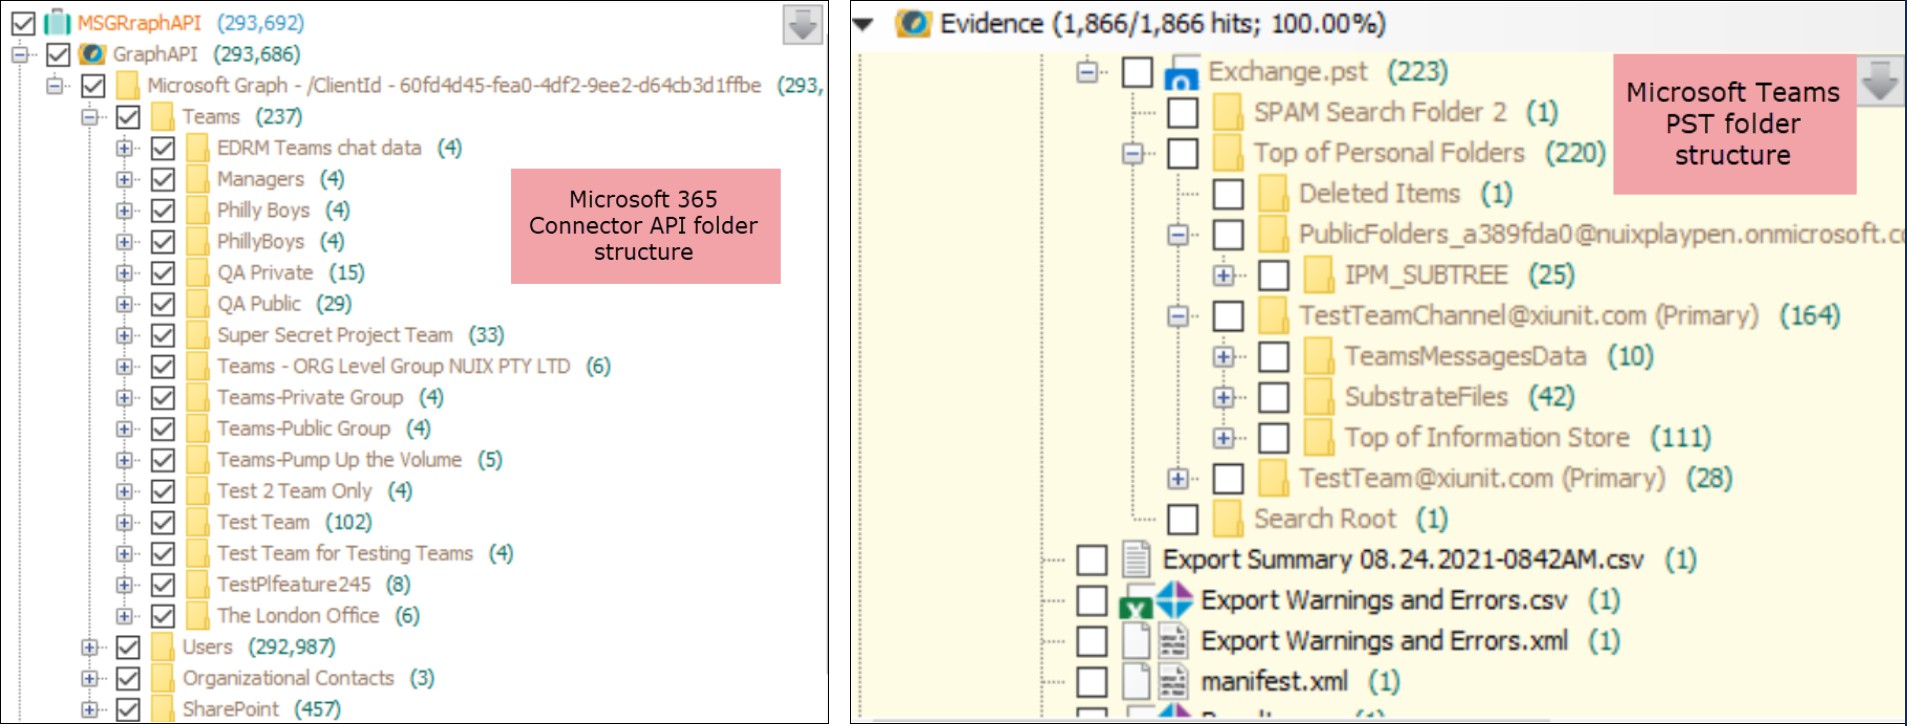Click the SubstrateFiles folder icon
This screenshot has height=726, width=1907.
[1319, 397]
